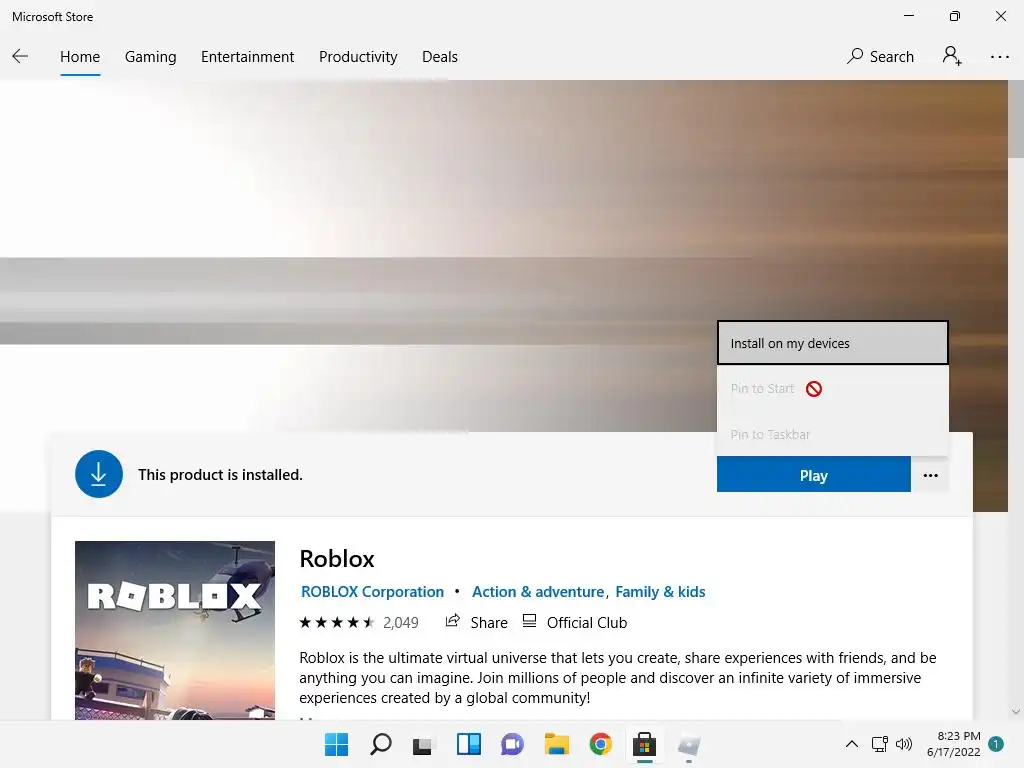Select Pin to Start option
The width and height of the screenshot is (1024, 768).
click(x=833, y=389)
